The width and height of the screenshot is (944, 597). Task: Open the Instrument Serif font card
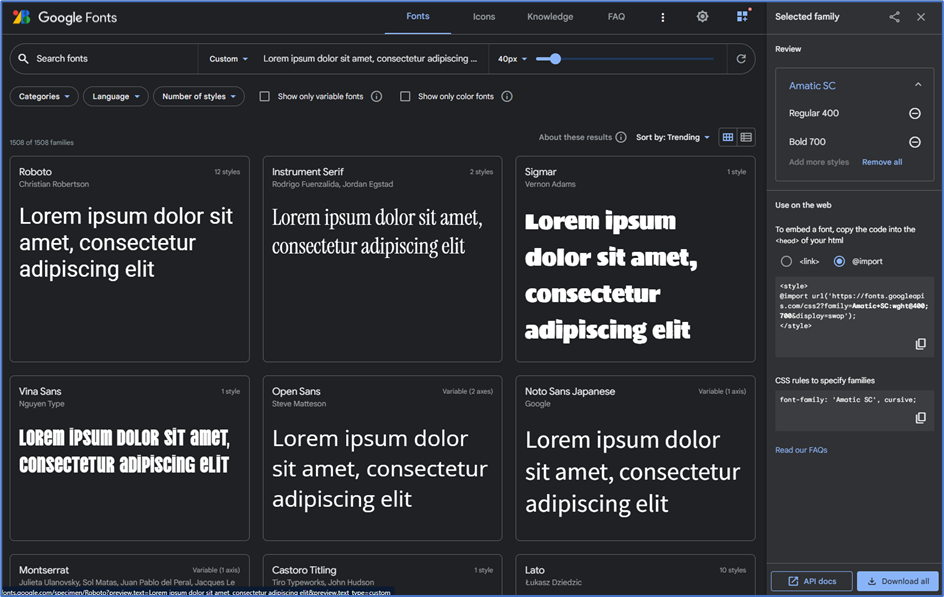click(x=382, y=259)
